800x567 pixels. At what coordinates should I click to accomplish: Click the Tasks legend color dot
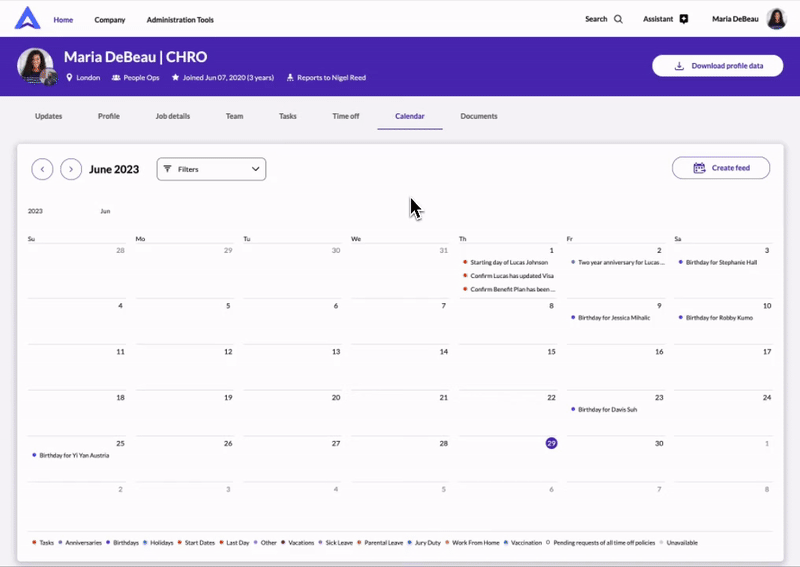tap(34, 543)
